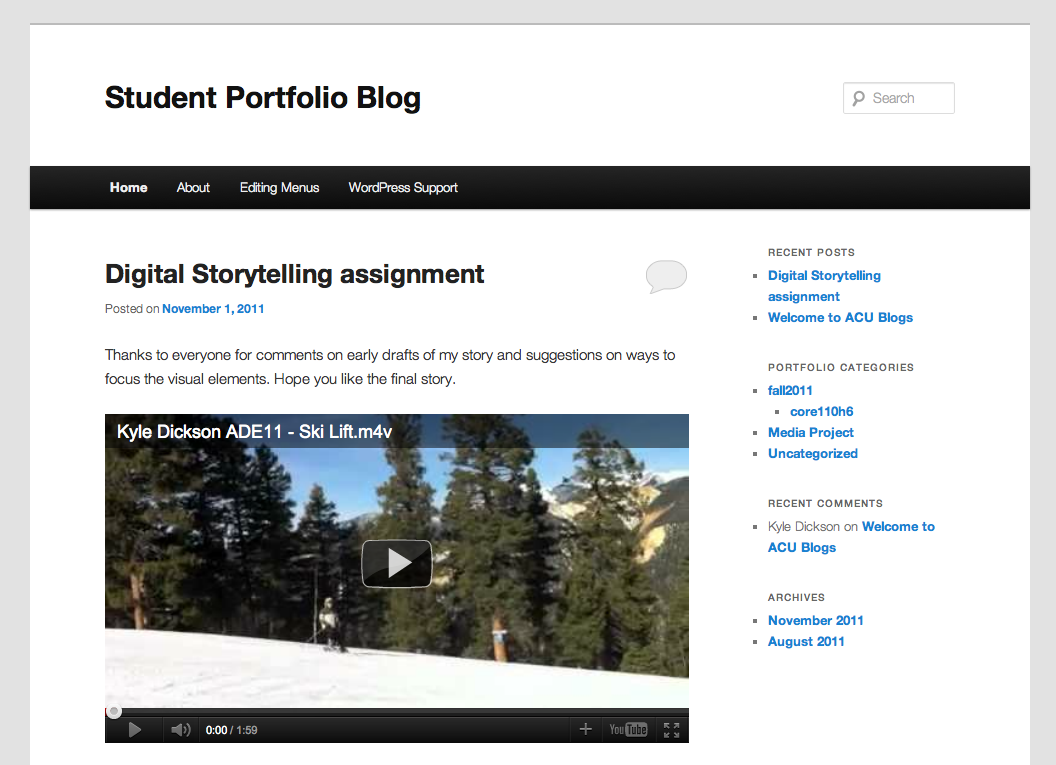Enter fullscreen using the expand icon
The width and height of the screenshot is (1056, 765).
(x=671, y=730)
